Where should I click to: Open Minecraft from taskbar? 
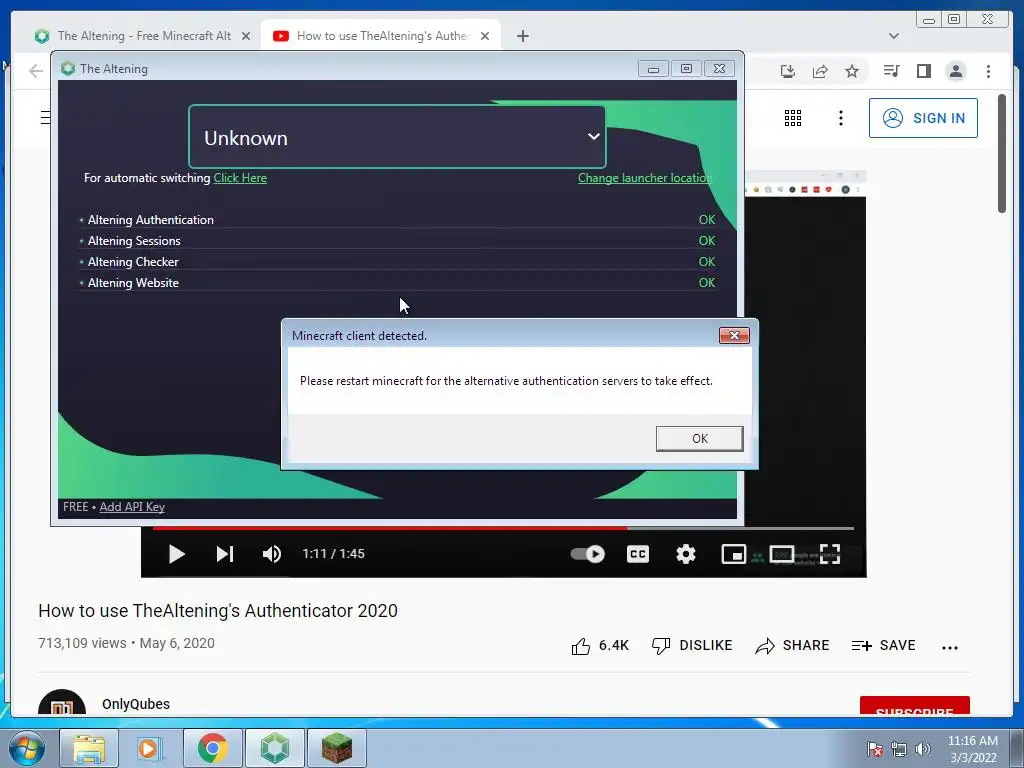(336, 748)
